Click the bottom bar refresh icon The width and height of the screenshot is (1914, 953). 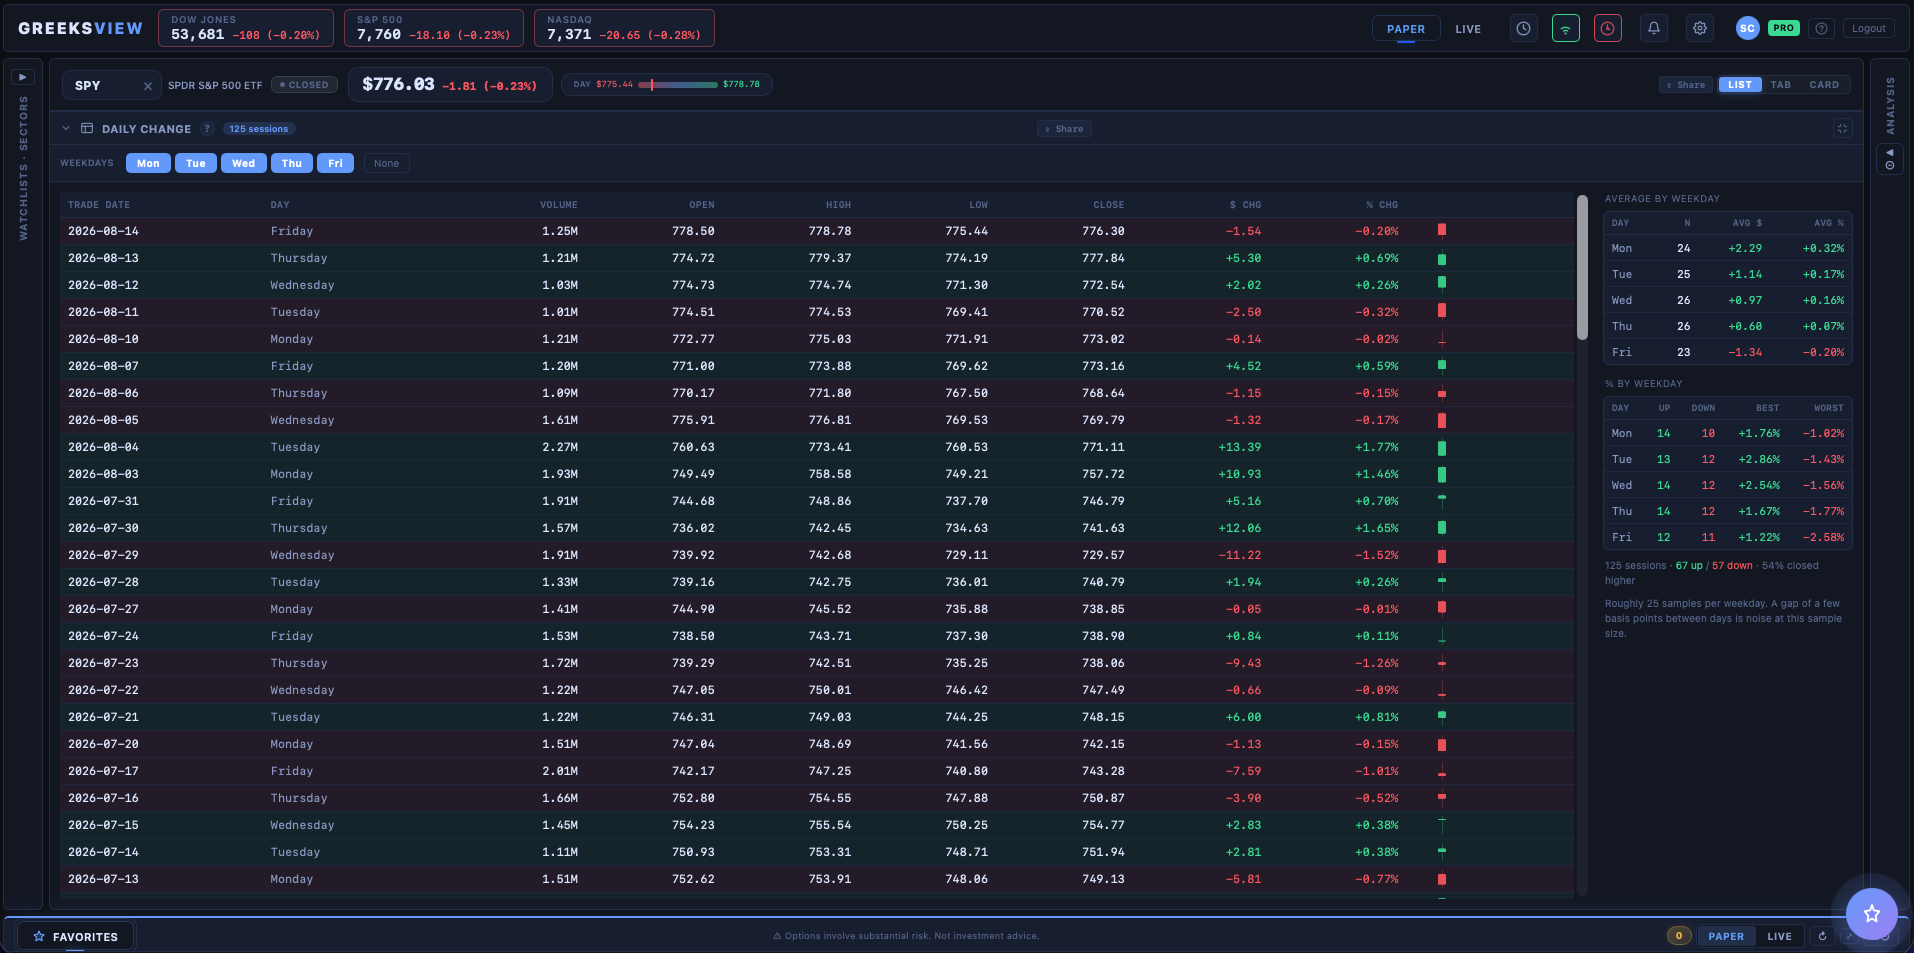point(1822,936)
